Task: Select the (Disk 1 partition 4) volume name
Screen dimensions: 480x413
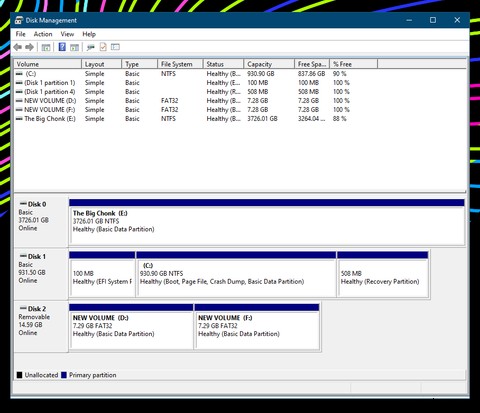Action: pos(50,92)
